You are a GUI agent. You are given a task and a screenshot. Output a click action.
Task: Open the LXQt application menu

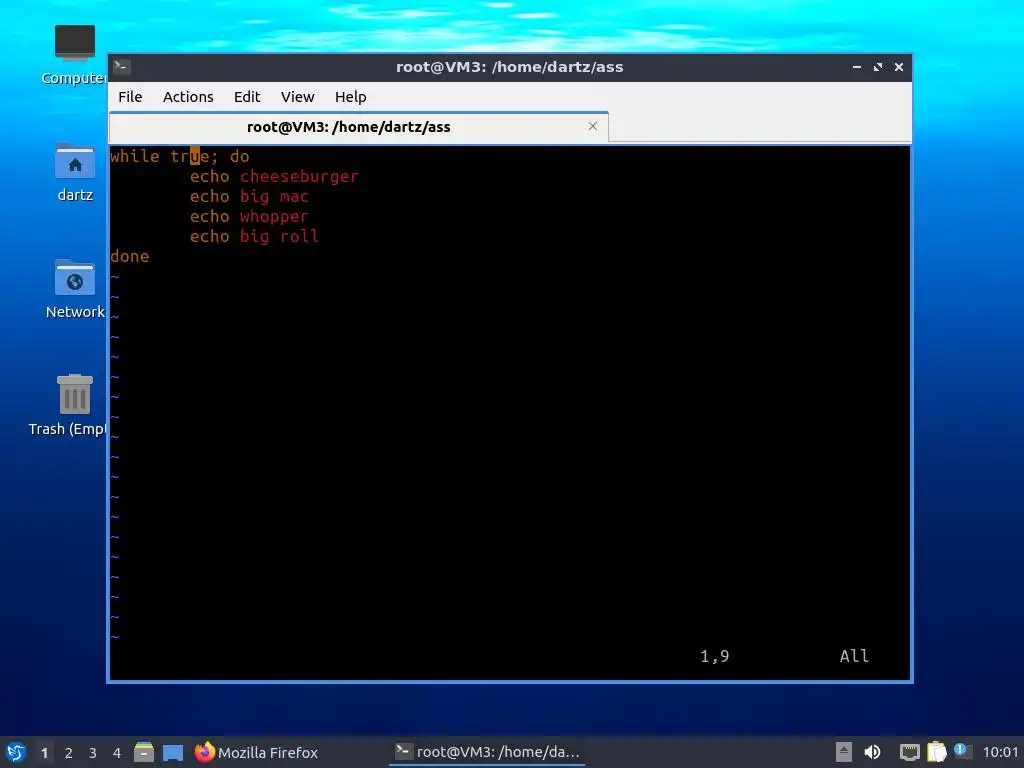tap(16, 752)
